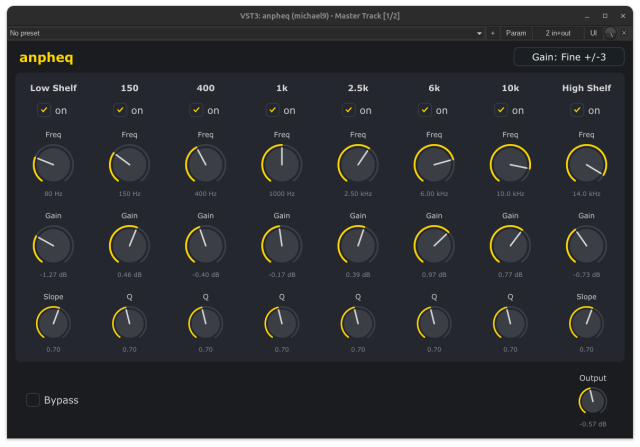Toggle the UI button

pyautogui.click(x=593, y=33)
